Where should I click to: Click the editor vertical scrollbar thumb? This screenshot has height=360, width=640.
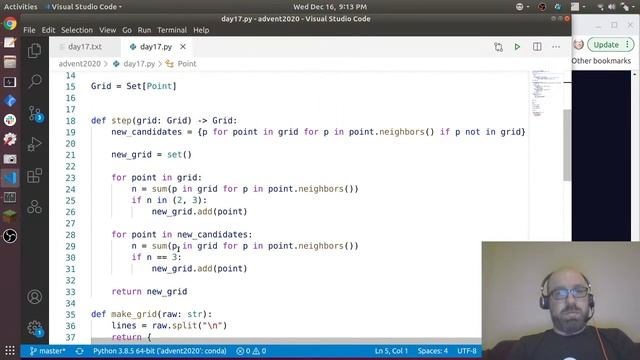pyautogui.click(x=567, y=145)
